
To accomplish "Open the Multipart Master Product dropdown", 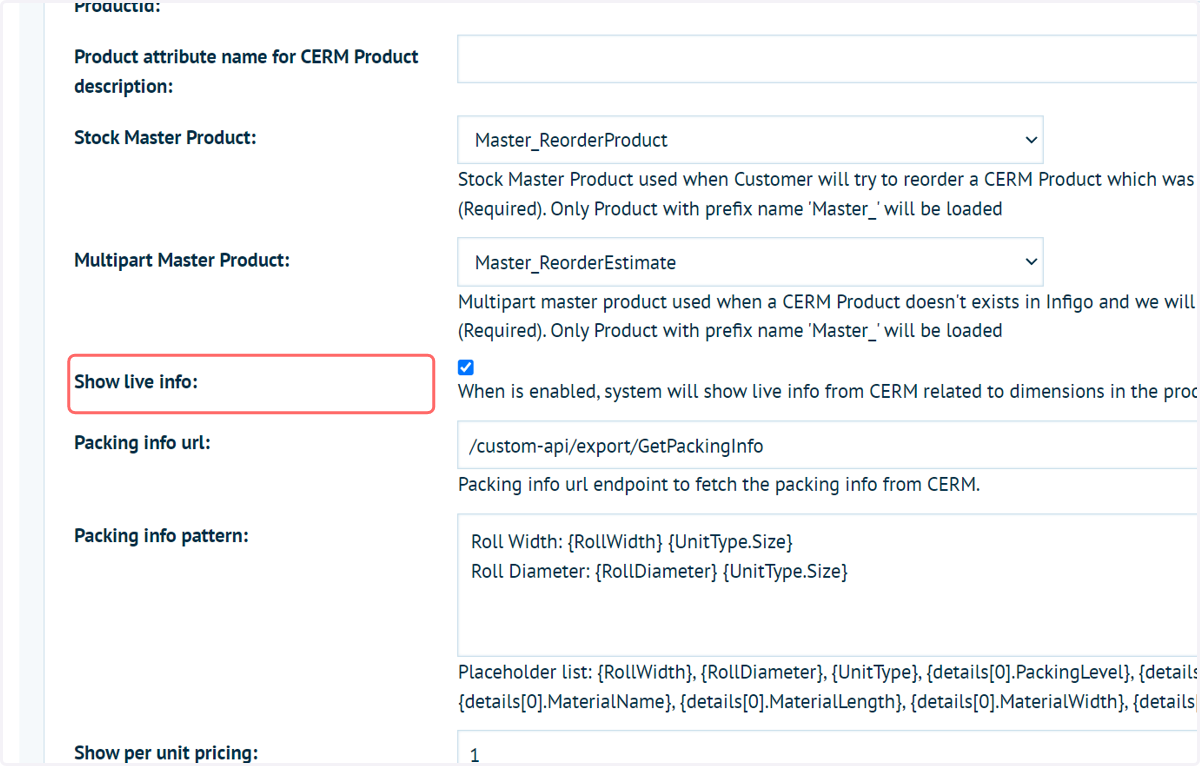I will pos(750,262).
